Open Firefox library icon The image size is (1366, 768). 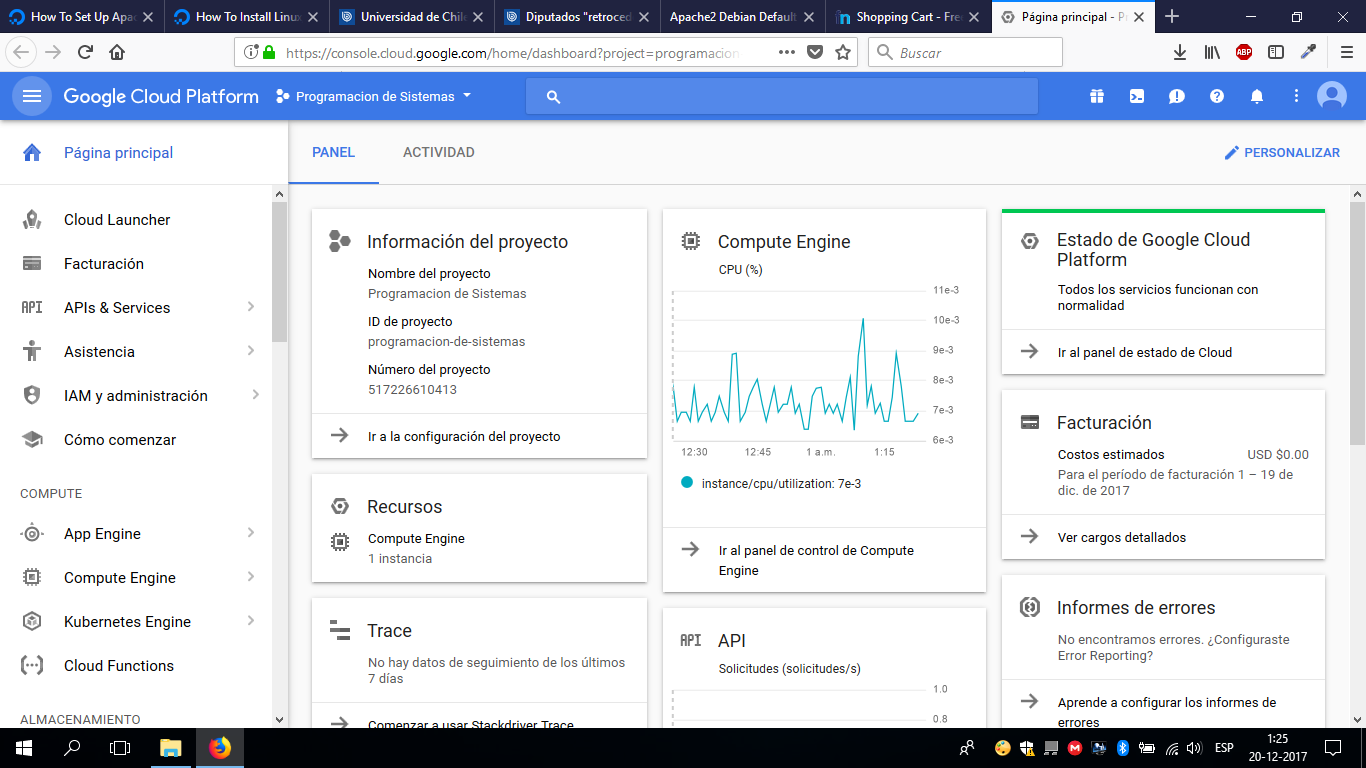pos(1212,53)
